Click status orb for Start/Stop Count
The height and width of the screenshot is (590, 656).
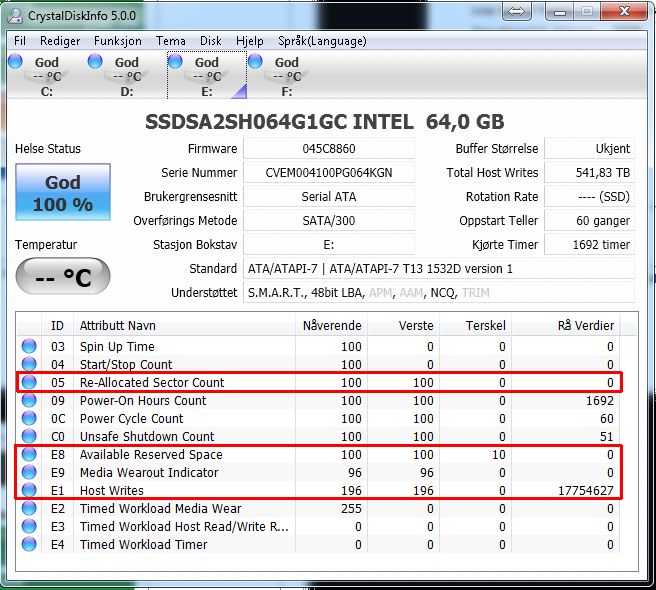click(29, 364)
